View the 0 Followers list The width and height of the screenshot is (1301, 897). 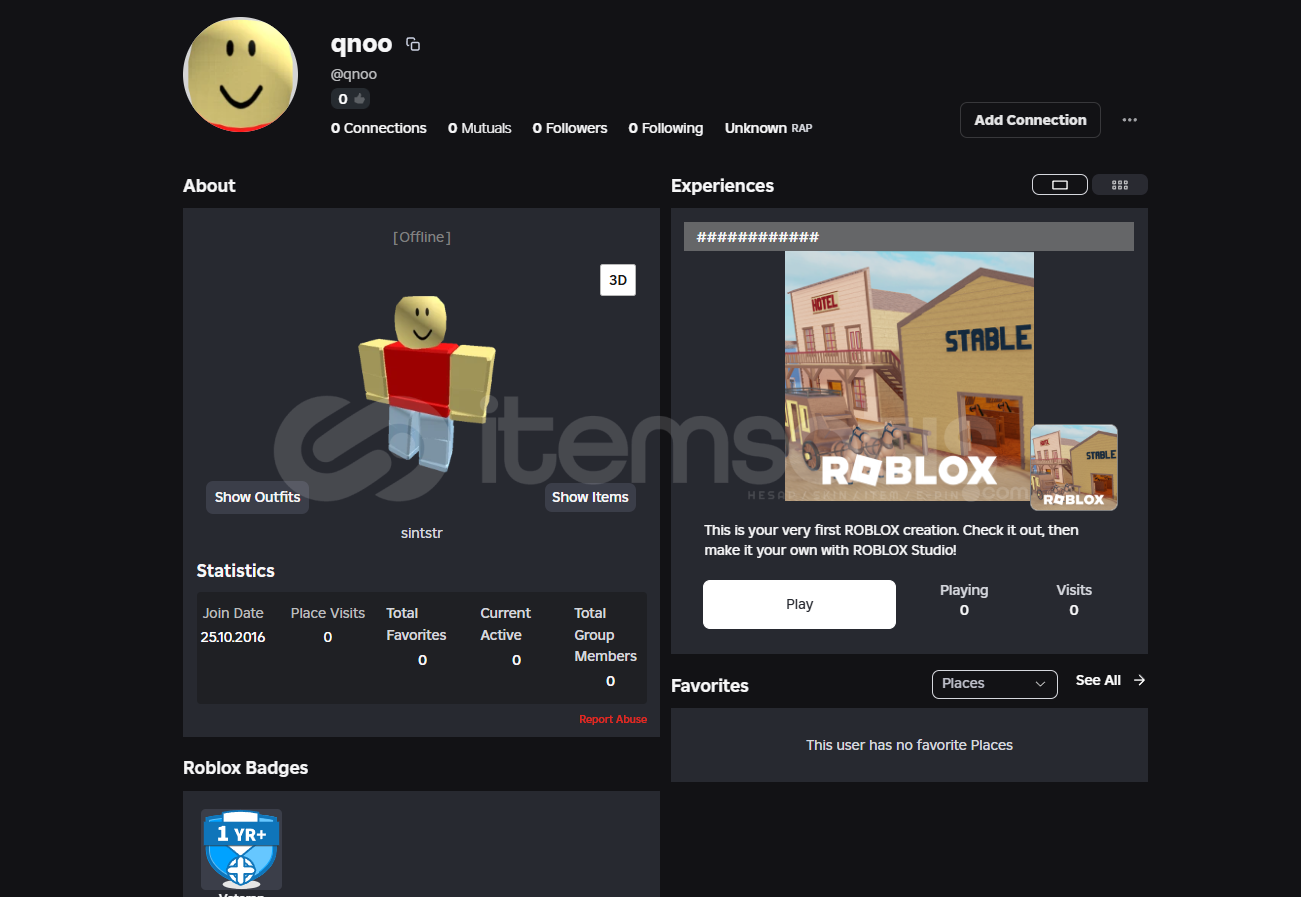click(x=570, y=128)
